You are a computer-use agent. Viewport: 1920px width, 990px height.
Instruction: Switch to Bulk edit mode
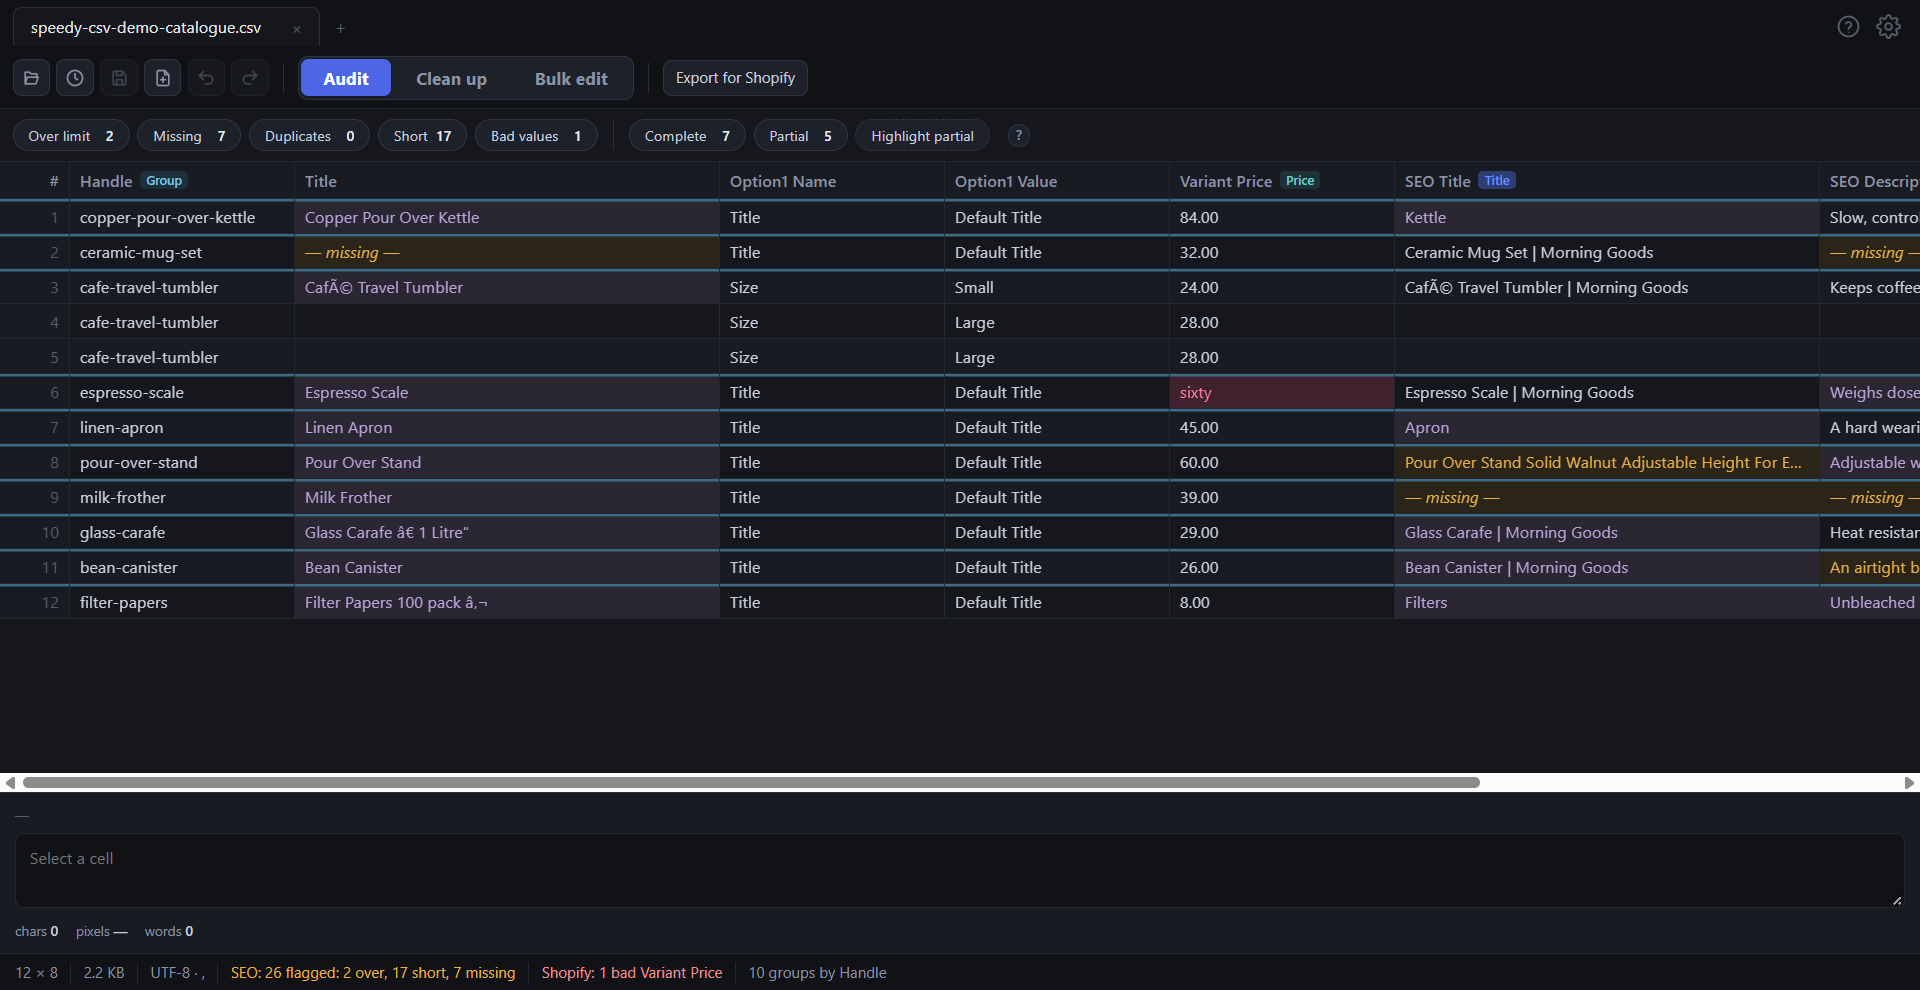(571, 79)
